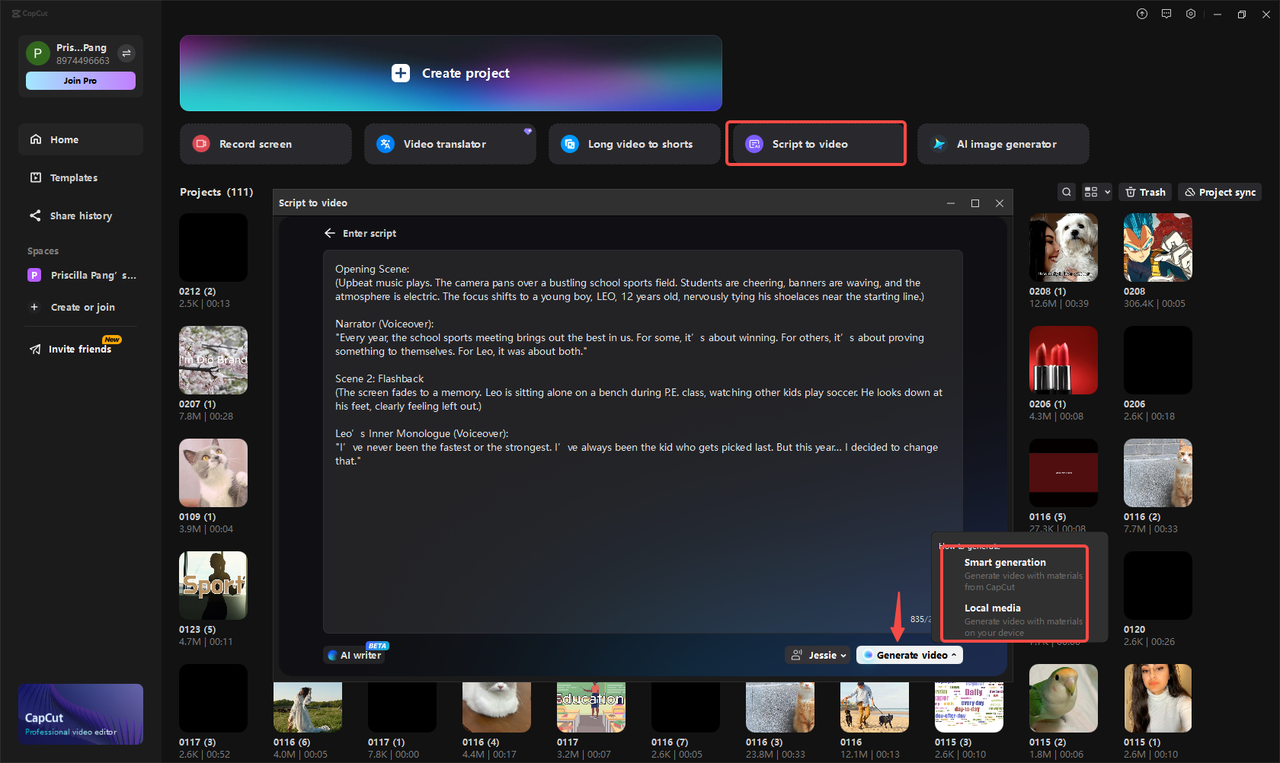Click Create or join under Spaces
This screenshot has height=763, width=1280.
point(81,307)
